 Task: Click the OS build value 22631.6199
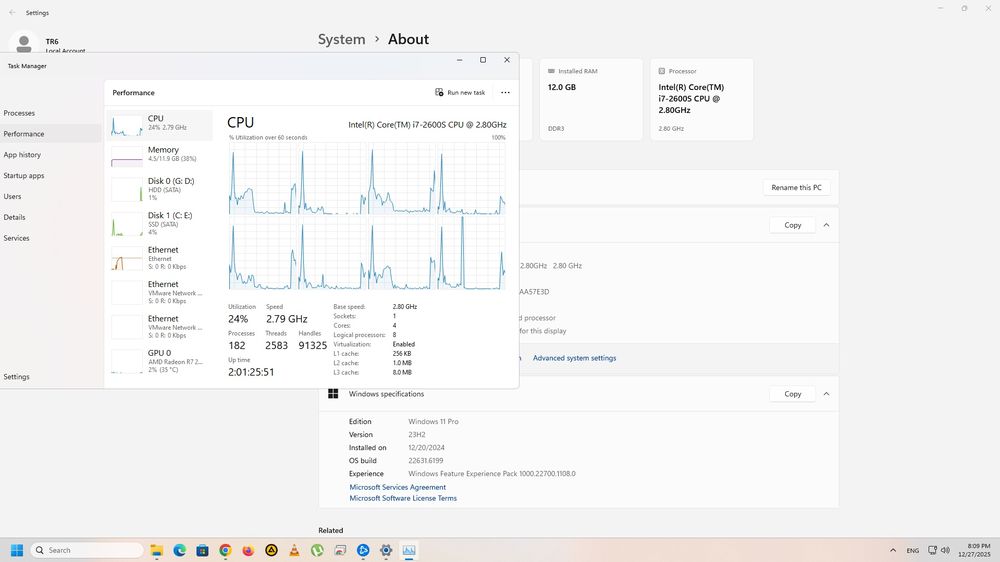tap(425, 461)
